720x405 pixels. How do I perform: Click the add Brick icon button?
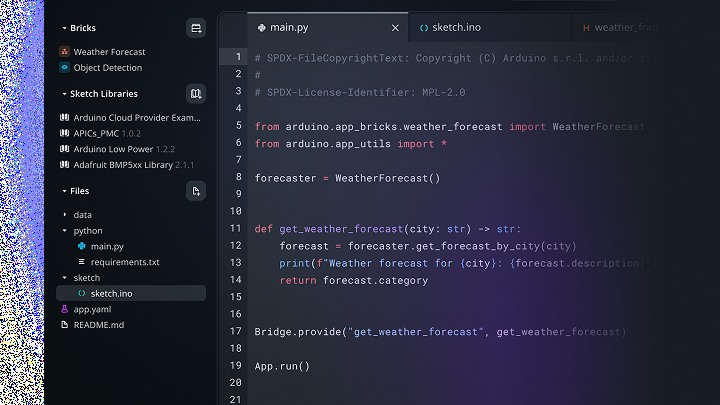pyautogui.click(x=196, y=28)
